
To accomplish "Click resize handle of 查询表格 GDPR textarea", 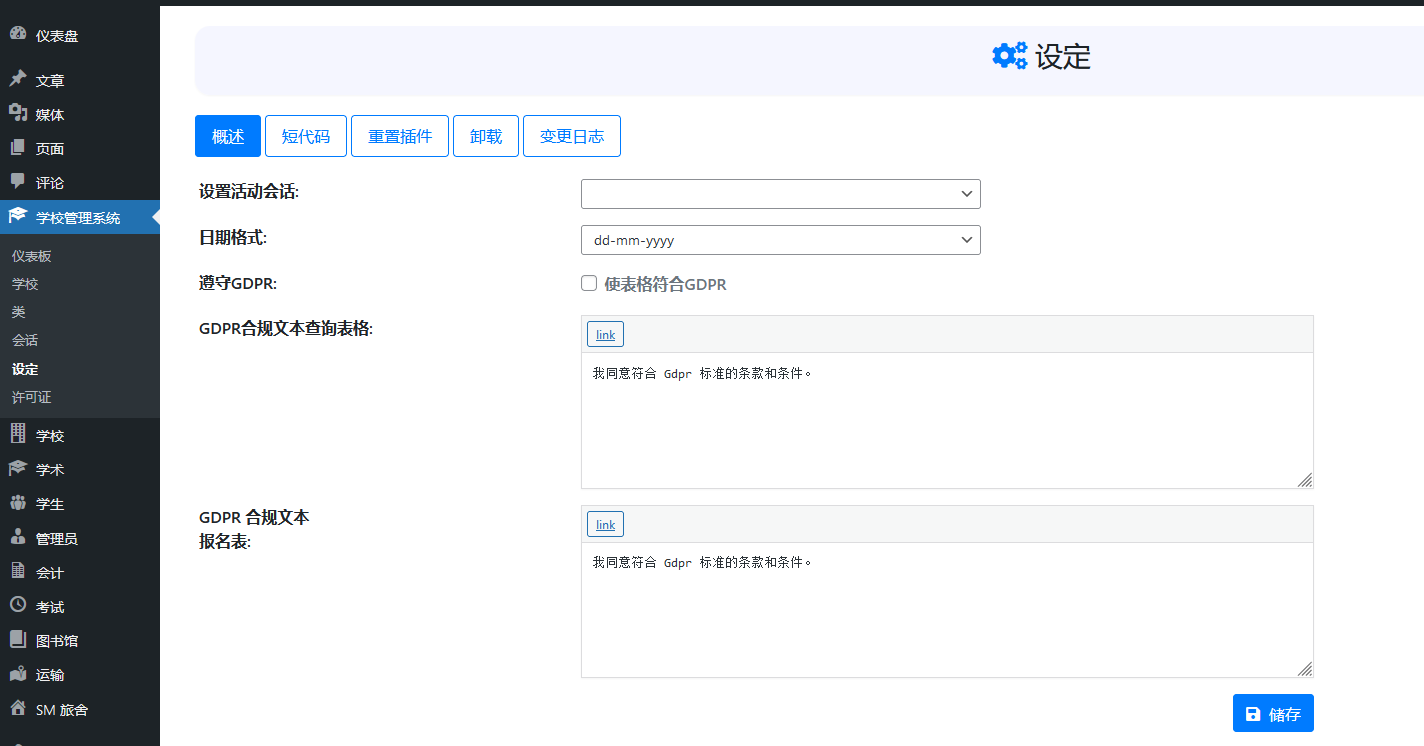I will (x=1305, y=480).
